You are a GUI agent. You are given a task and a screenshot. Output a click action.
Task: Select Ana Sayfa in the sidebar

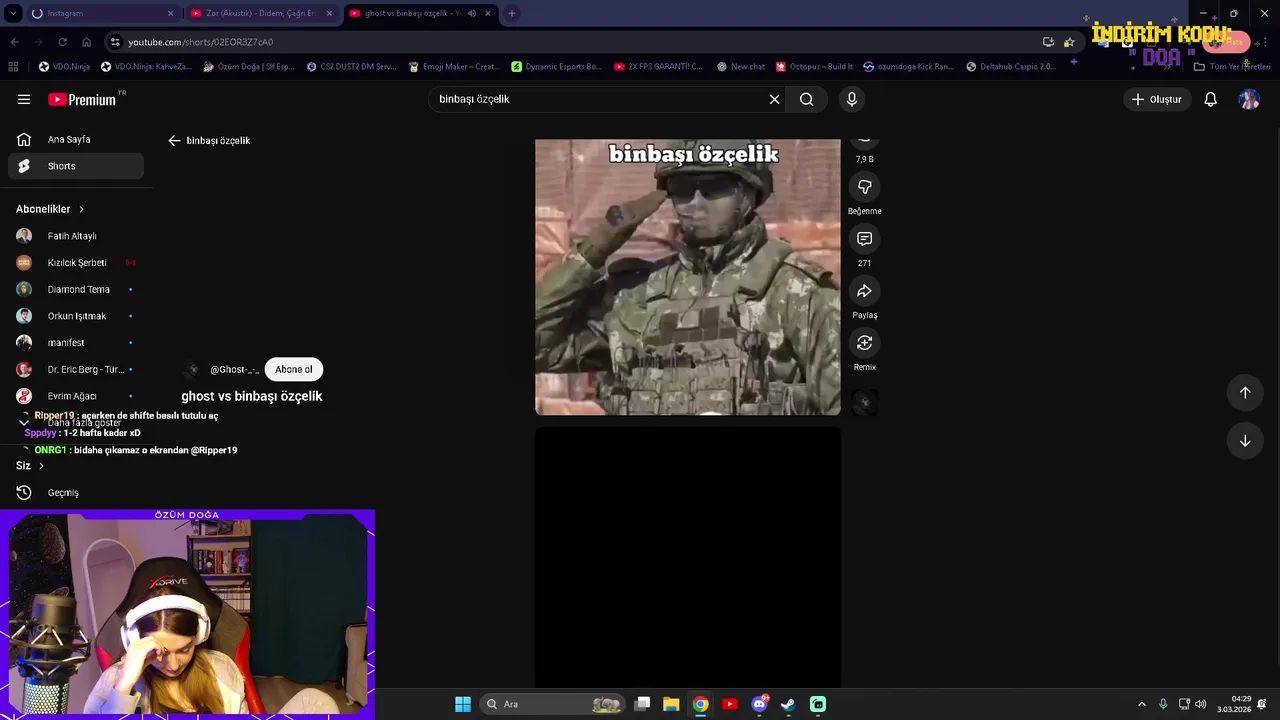76,140
